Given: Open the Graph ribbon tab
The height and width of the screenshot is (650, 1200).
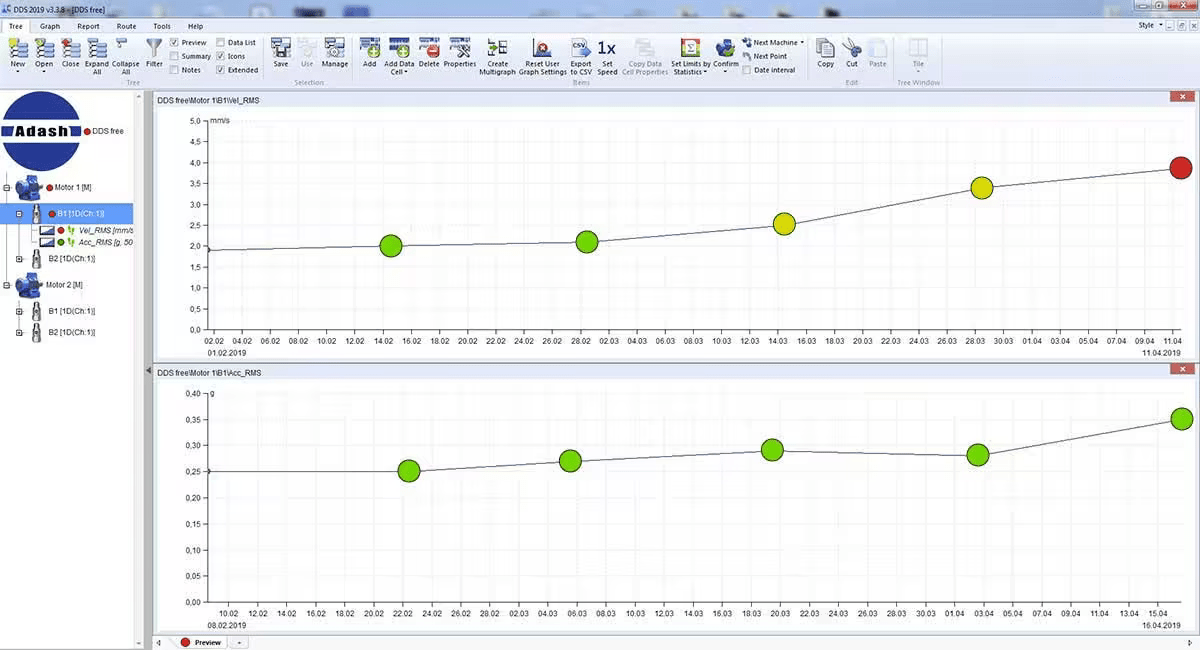Looking at the screenshot, I should click(x=50, y=26).
